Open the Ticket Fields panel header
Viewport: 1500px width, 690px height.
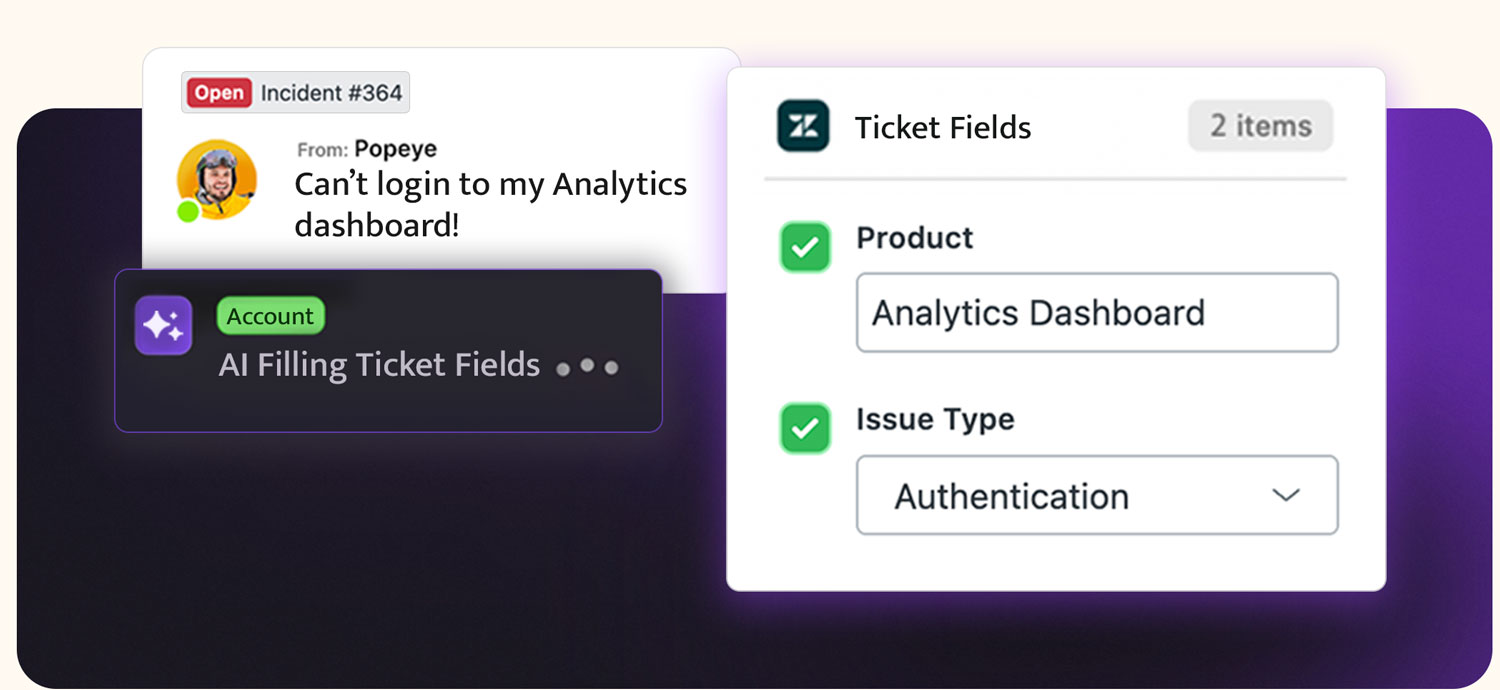pyautogui.click(x=943, y=127)
